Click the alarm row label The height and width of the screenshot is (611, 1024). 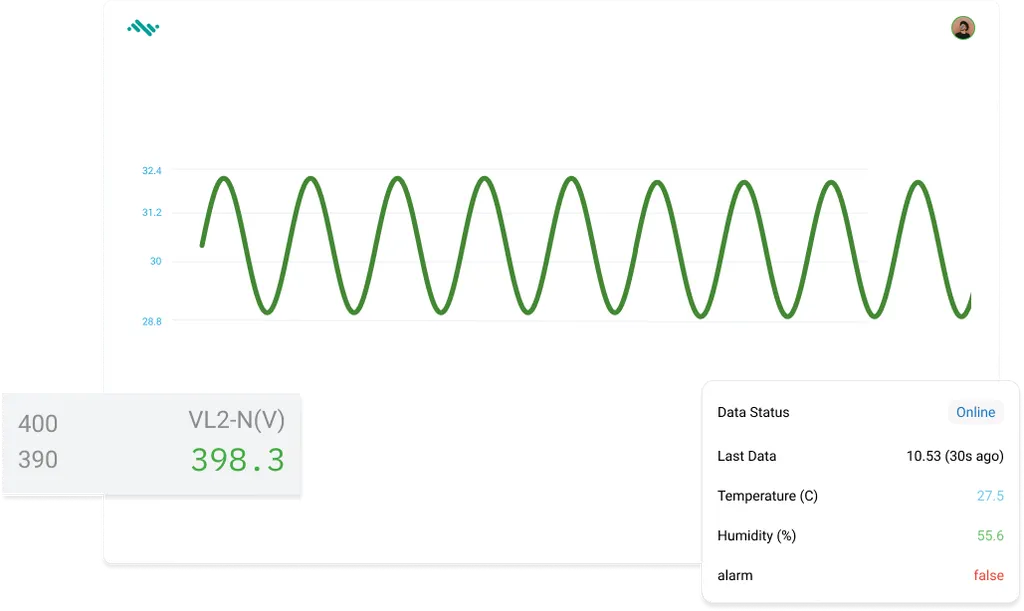735,575
